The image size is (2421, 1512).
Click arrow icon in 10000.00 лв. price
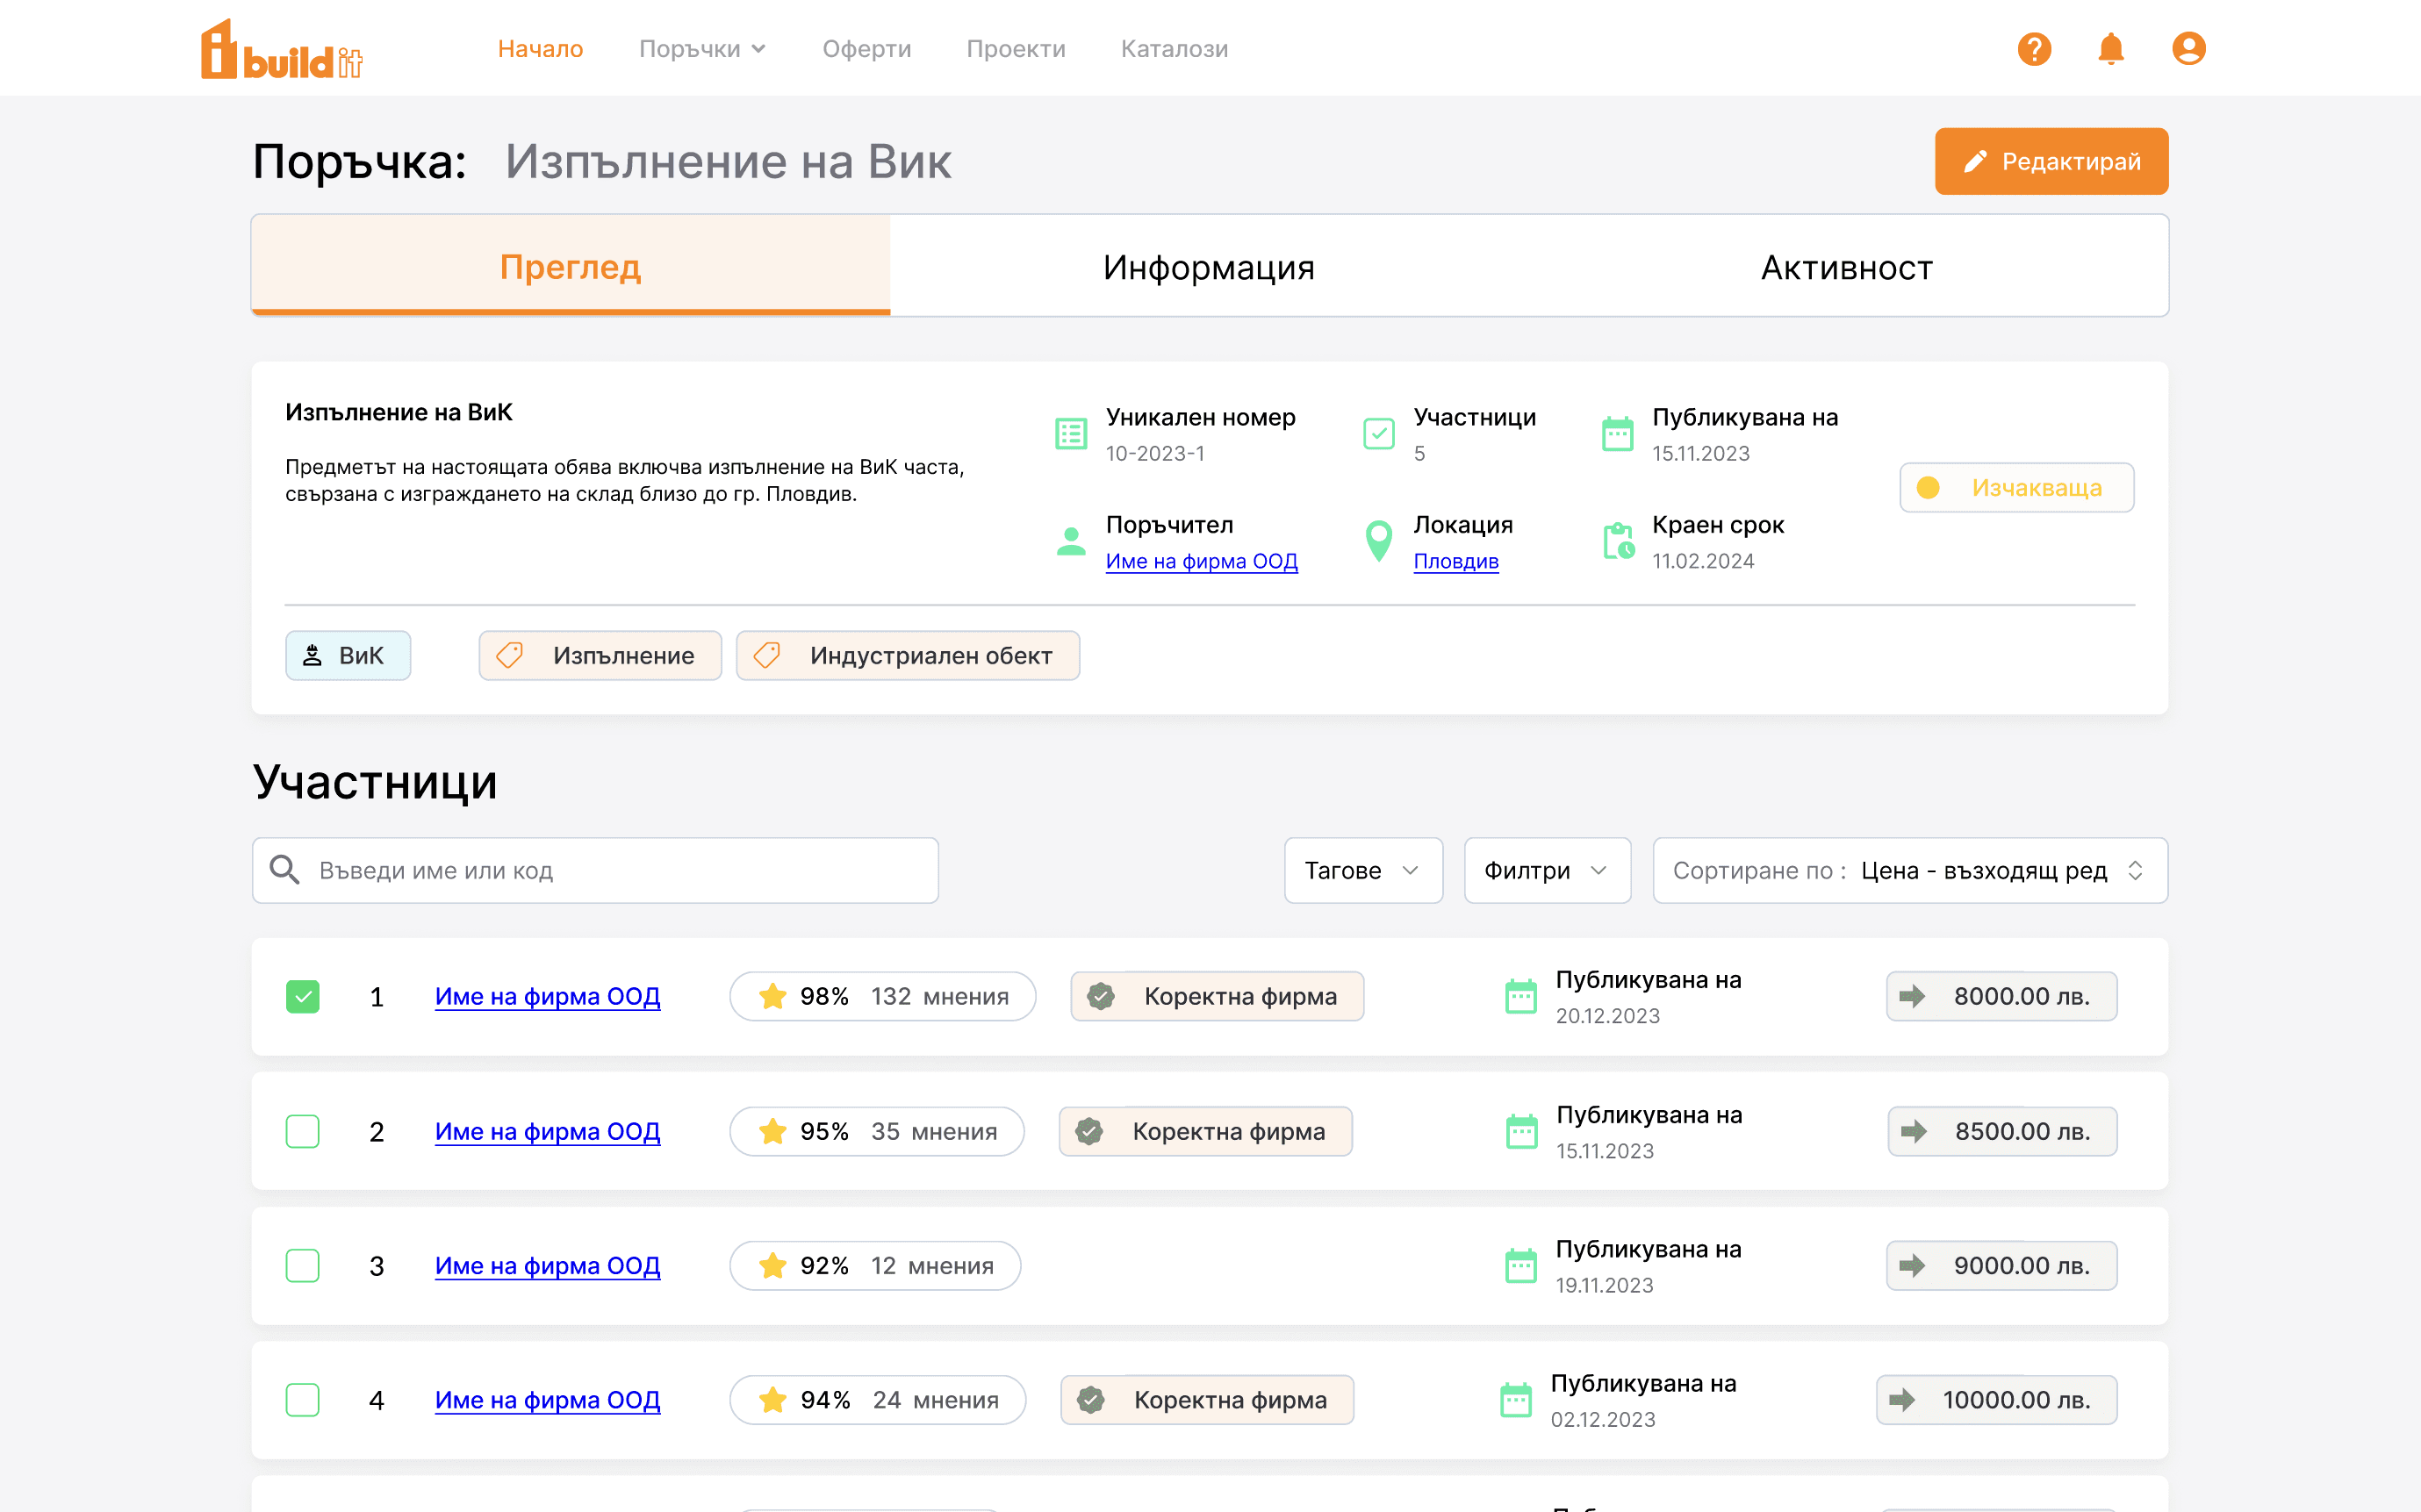(1902, 1400)
